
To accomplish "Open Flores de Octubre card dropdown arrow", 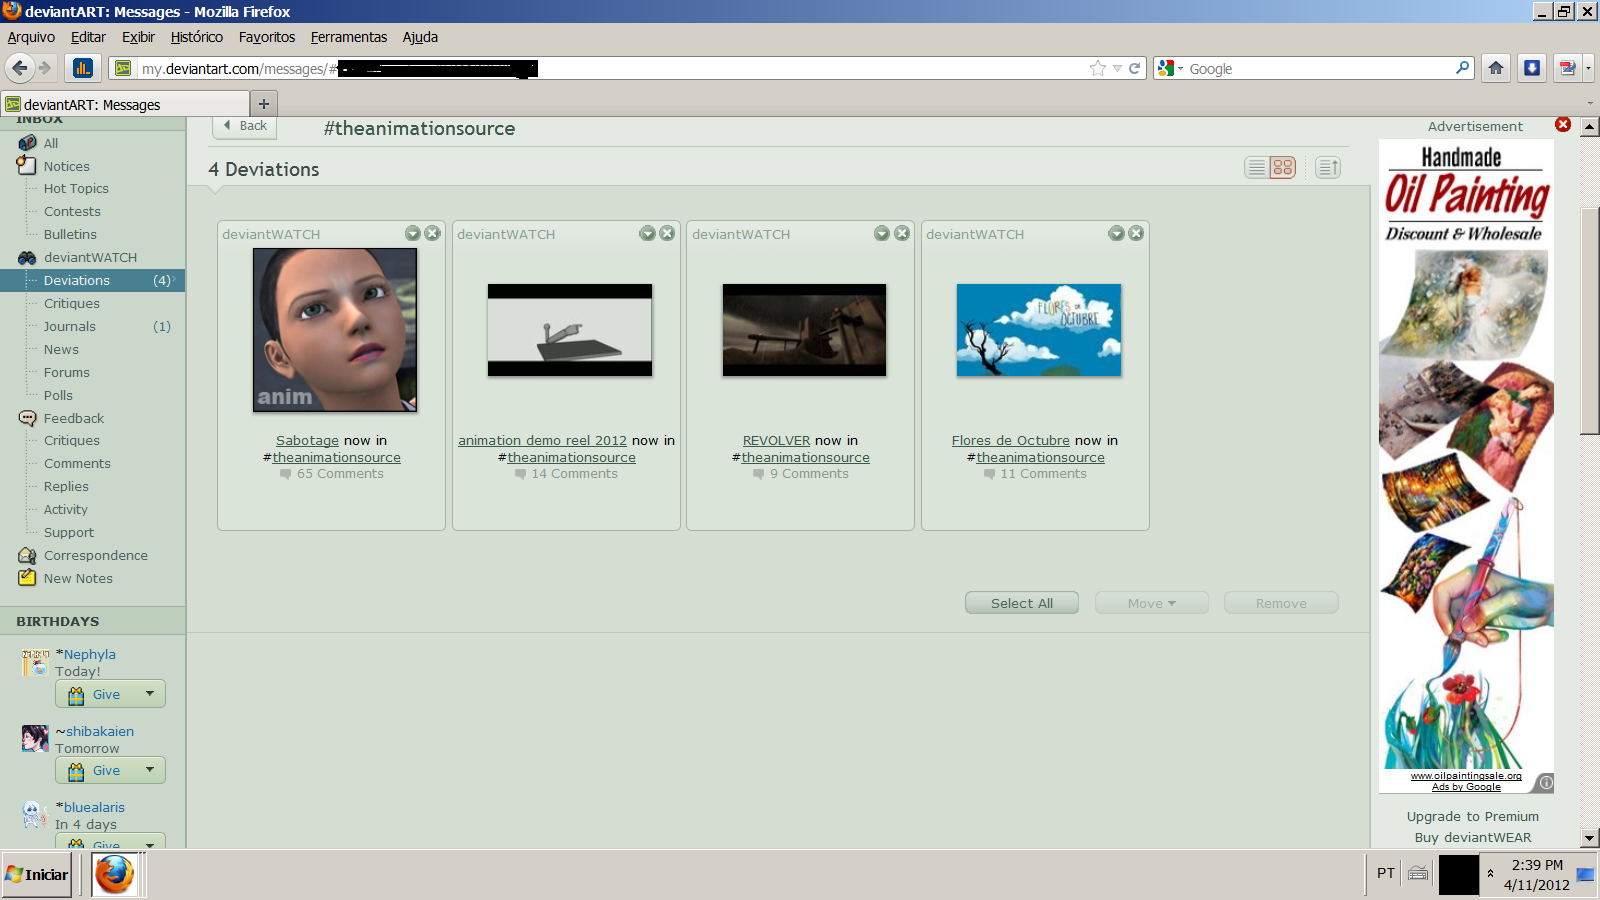I will coord(1117,233).
